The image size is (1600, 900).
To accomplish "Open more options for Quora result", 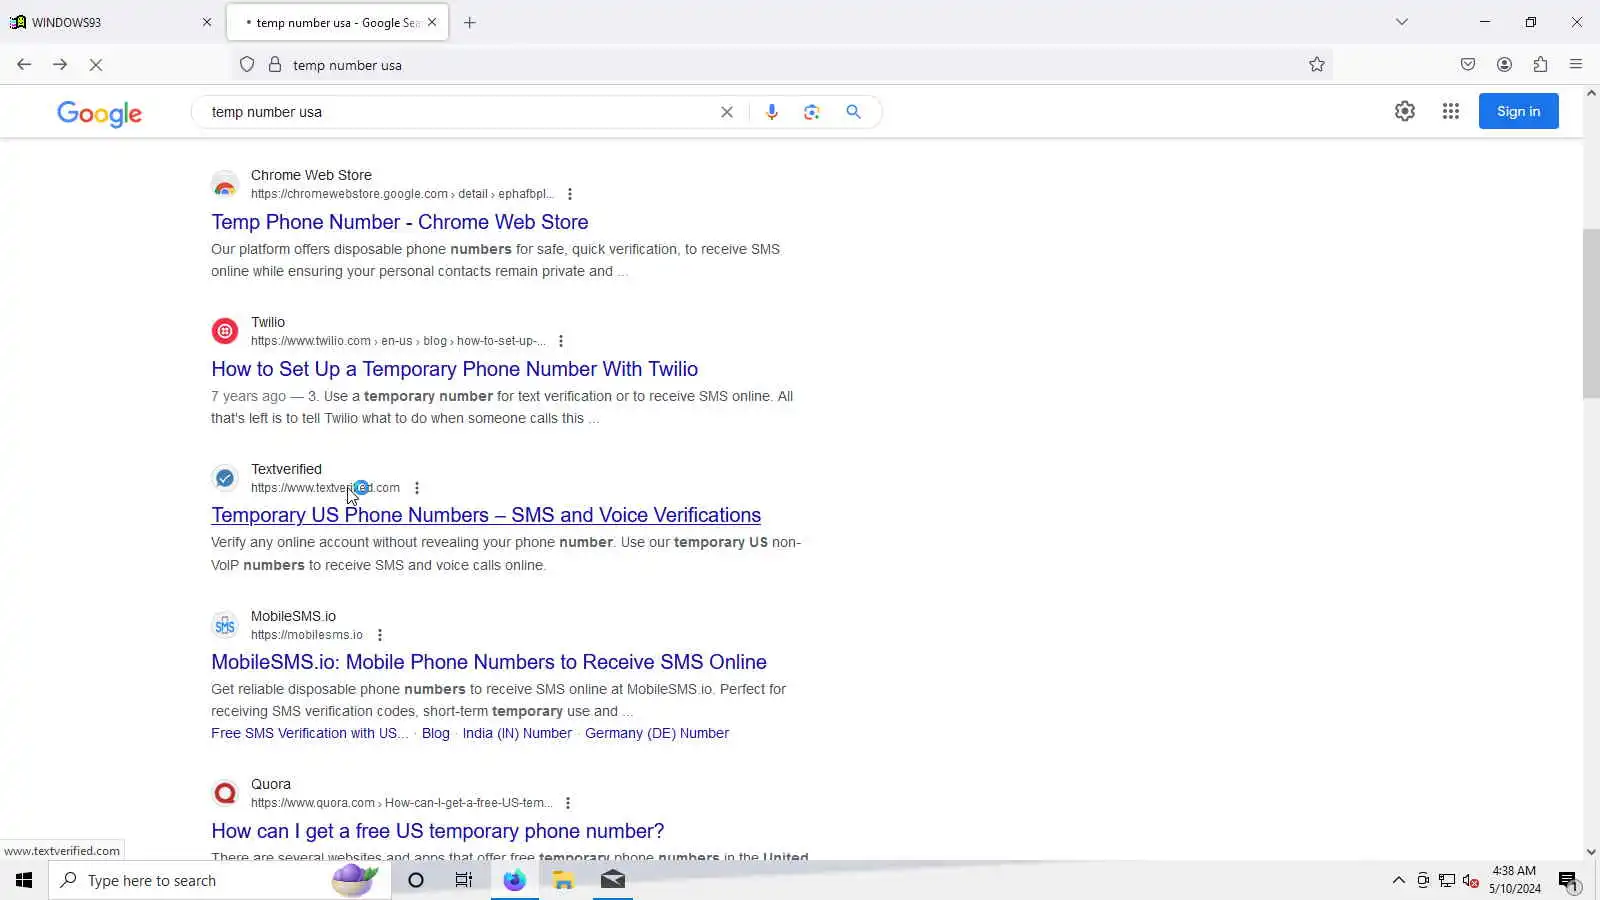I will click(x=568, y=803).
